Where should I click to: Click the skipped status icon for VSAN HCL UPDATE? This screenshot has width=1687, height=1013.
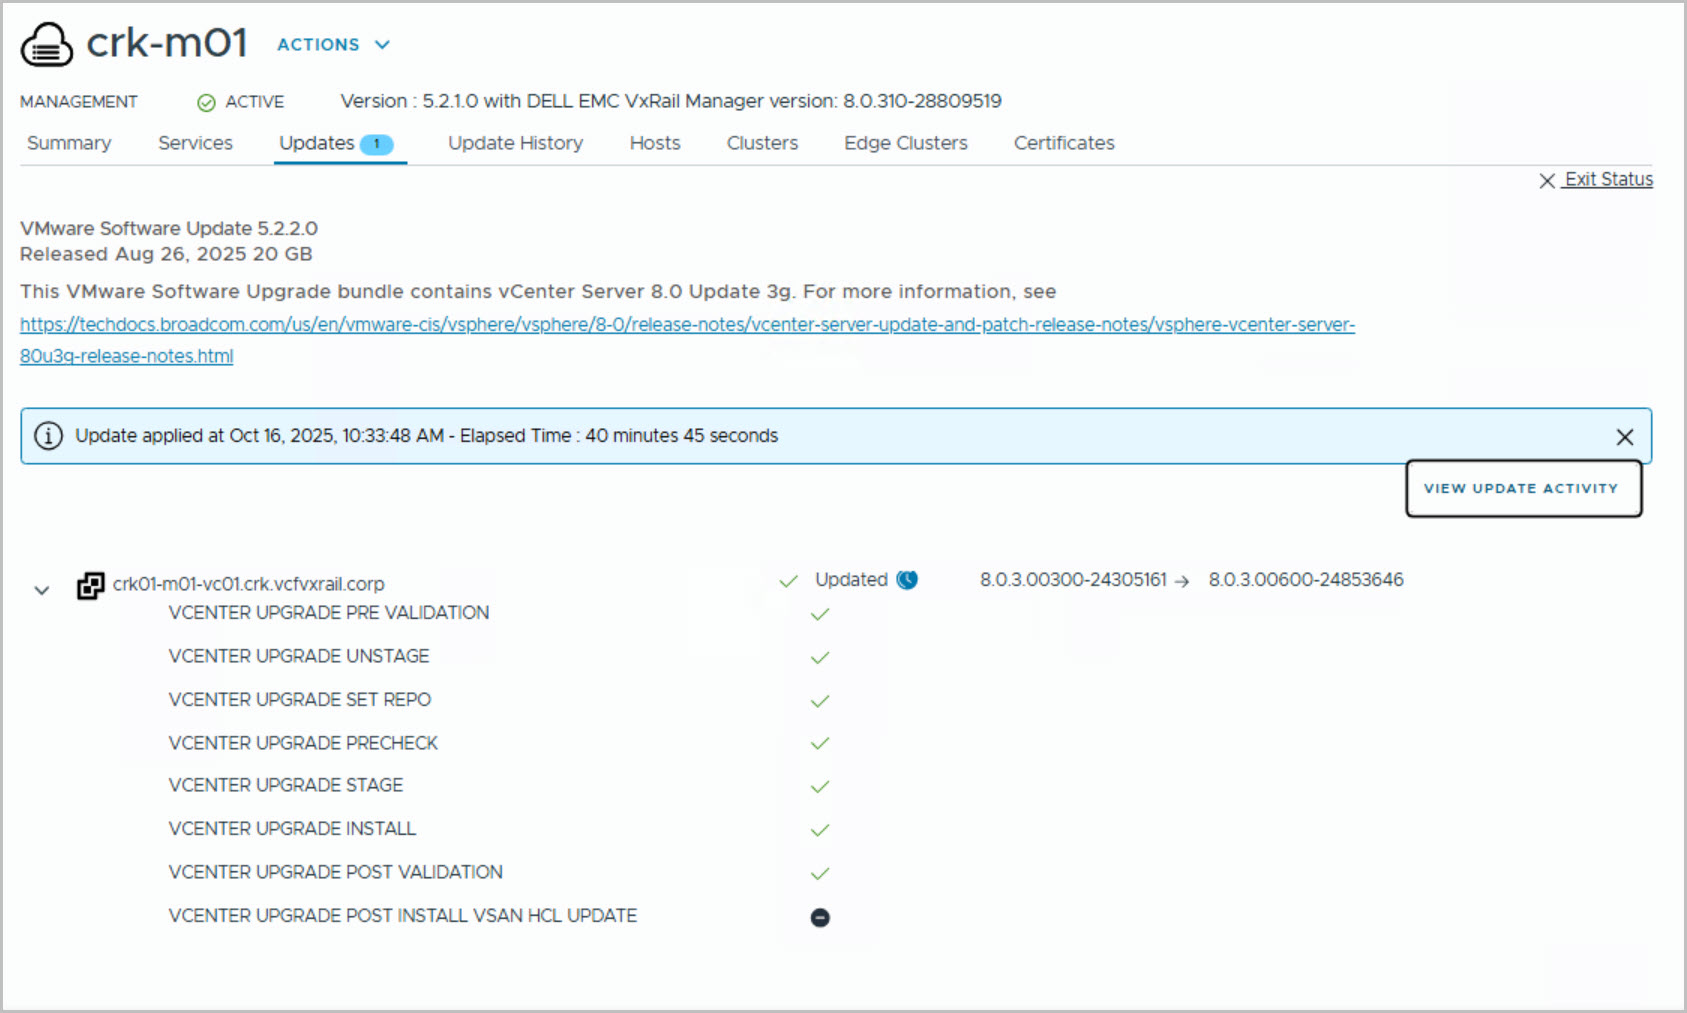pos(820,917)
